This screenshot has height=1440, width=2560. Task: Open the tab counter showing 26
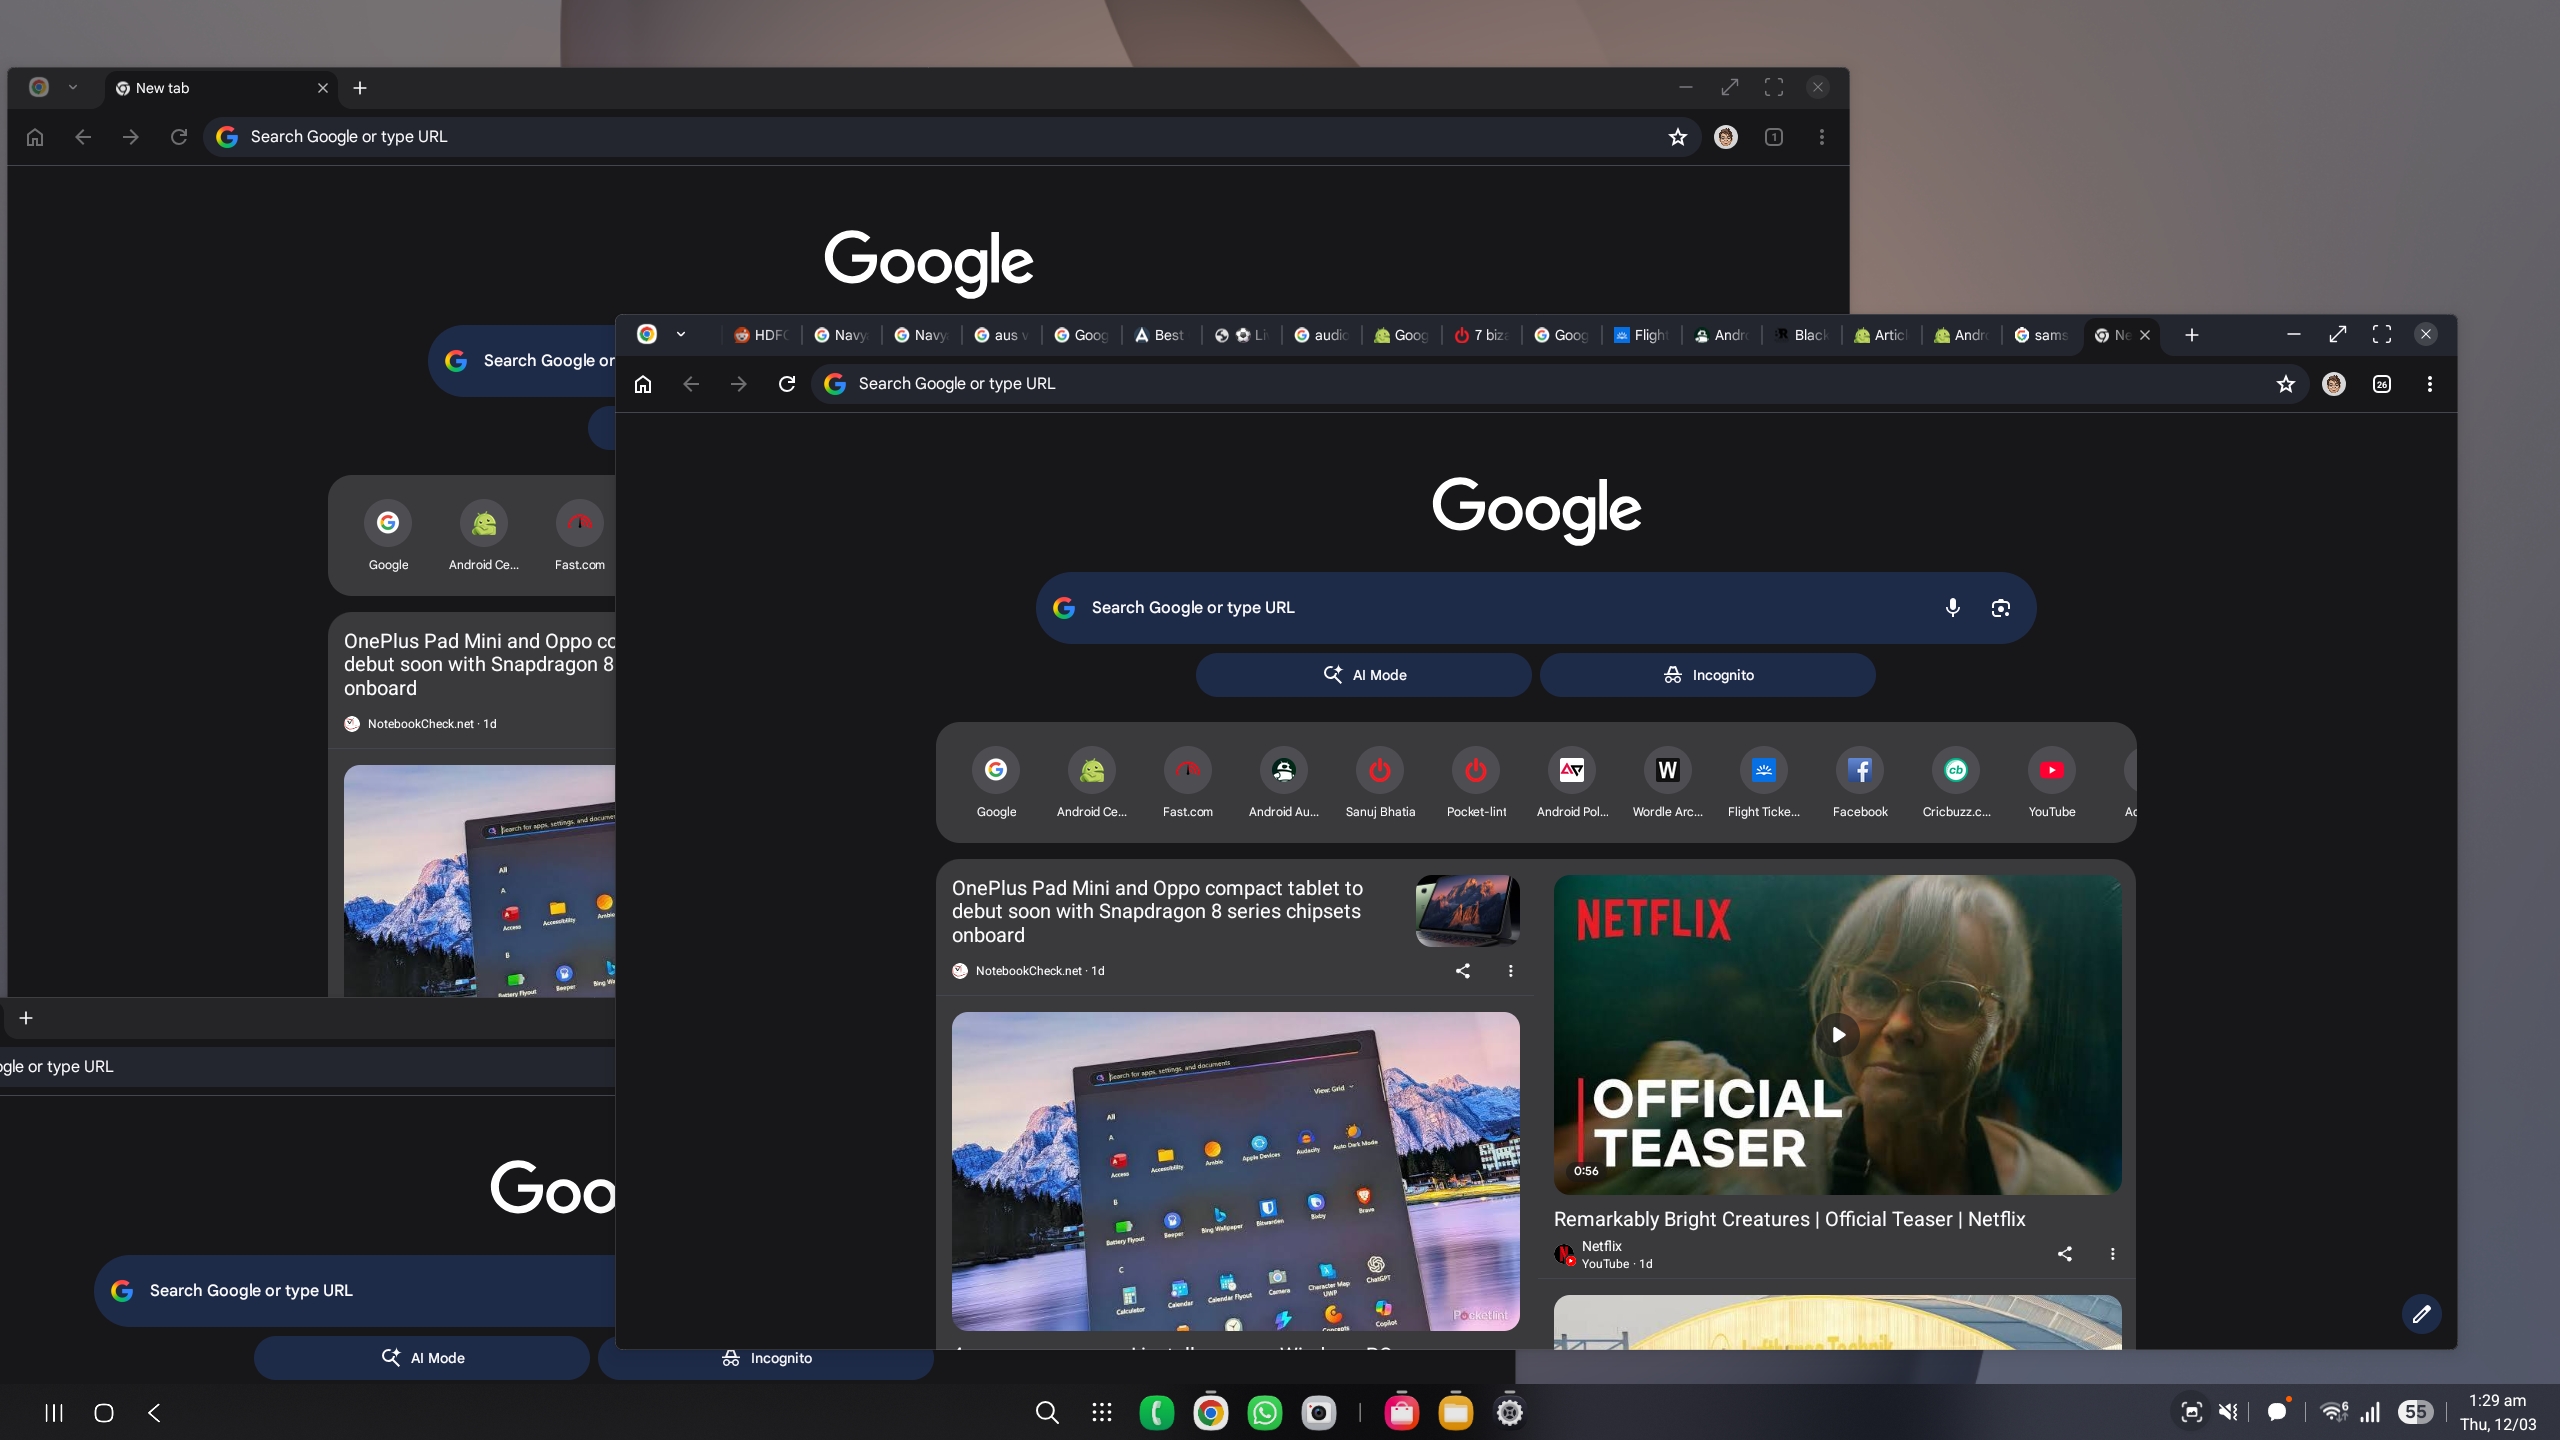point(2382,384)
